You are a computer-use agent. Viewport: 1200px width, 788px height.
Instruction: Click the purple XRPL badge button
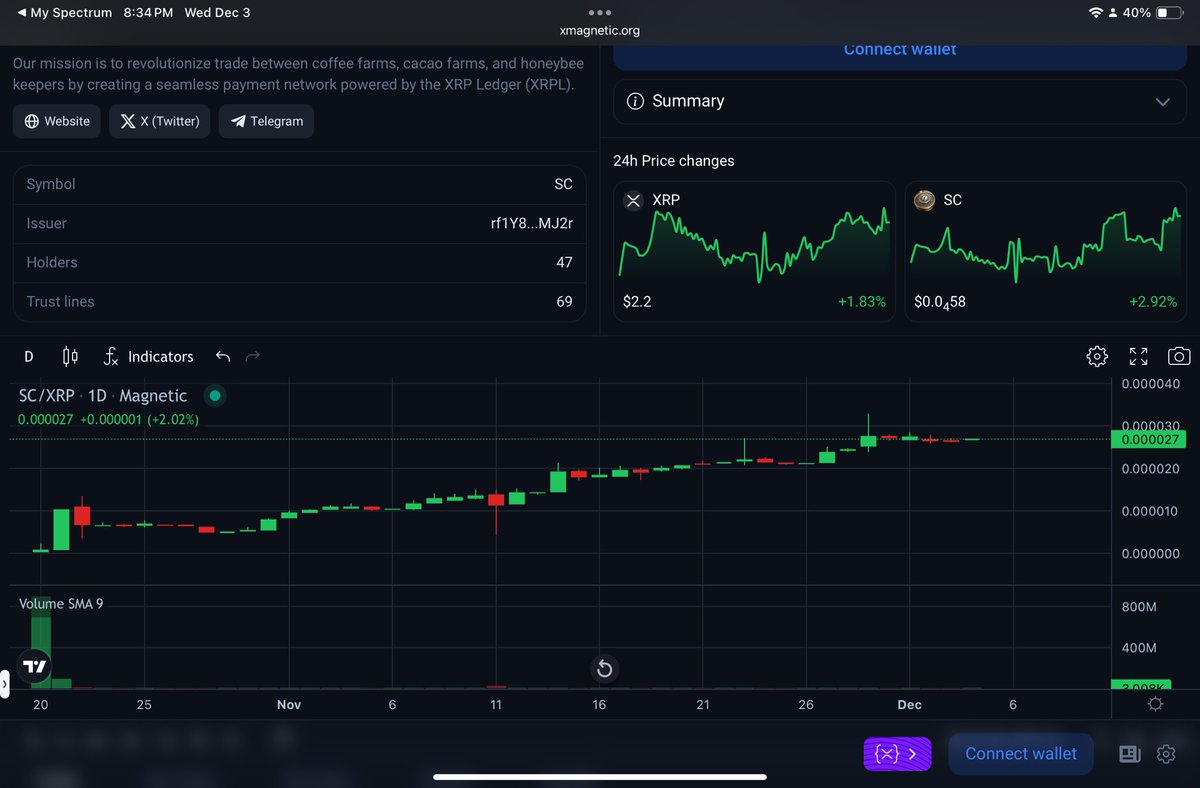pyautogui.click(x=898, y=754)
